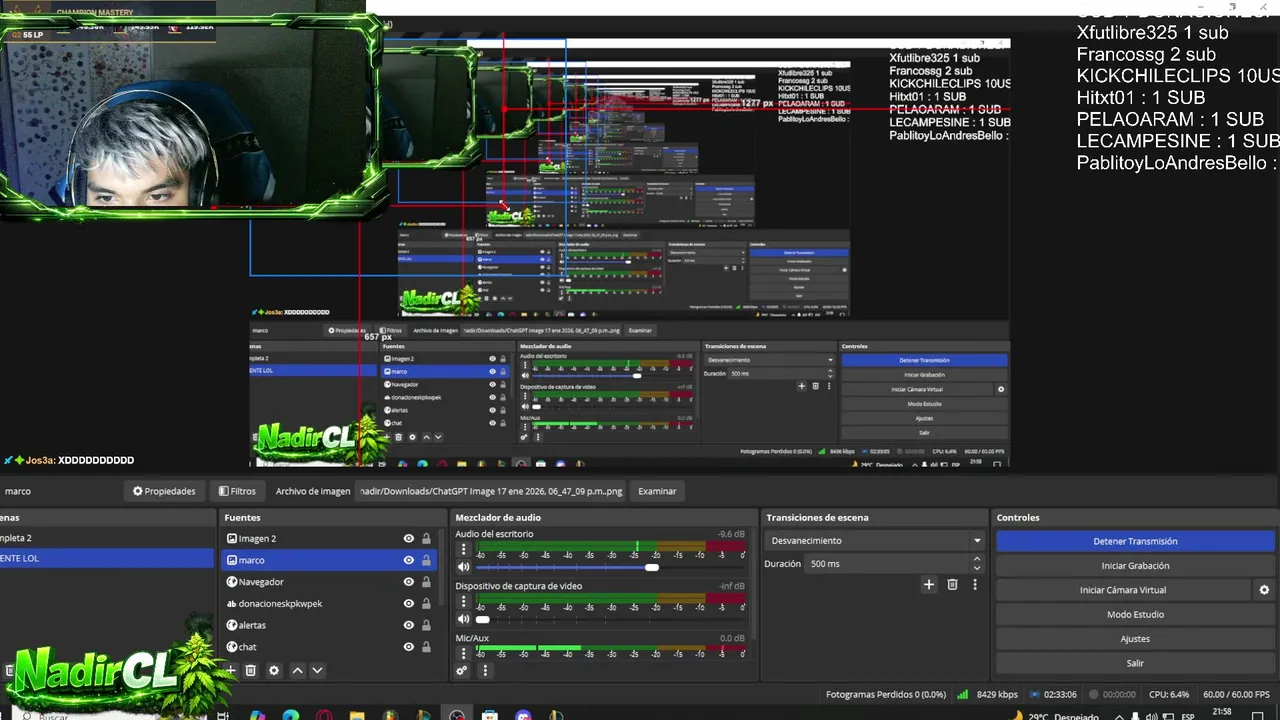Hide the alertas source with its eye
The height and width of the screenshot is (720, 1280).
408,625
